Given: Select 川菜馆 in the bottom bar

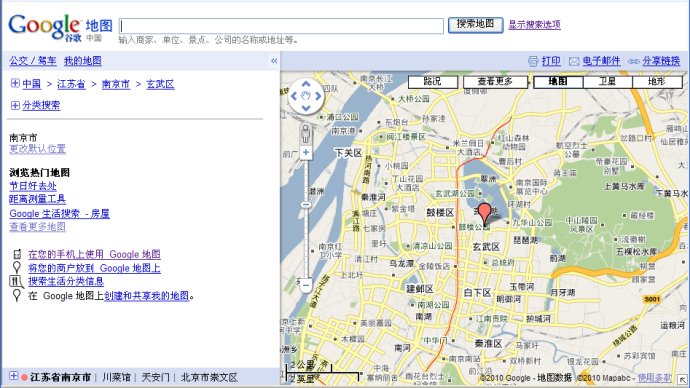Looking at the screenshot, I should coord(117,377).
